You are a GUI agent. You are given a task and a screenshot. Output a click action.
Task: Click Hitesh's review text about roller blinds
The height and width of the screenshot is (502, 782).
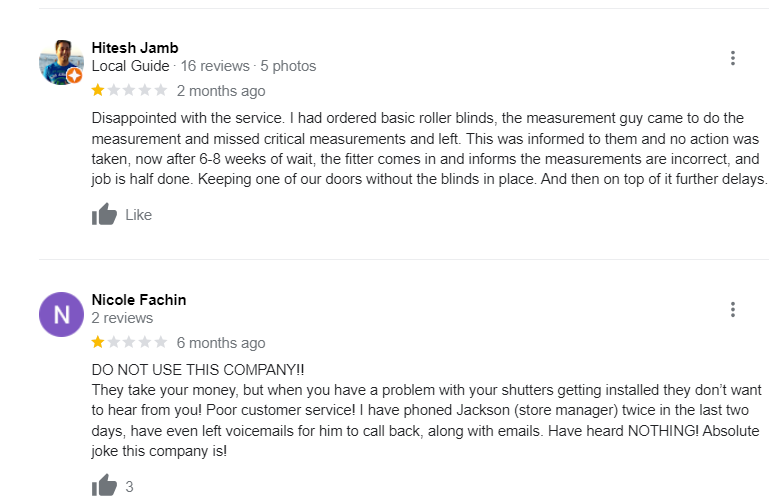428,149
